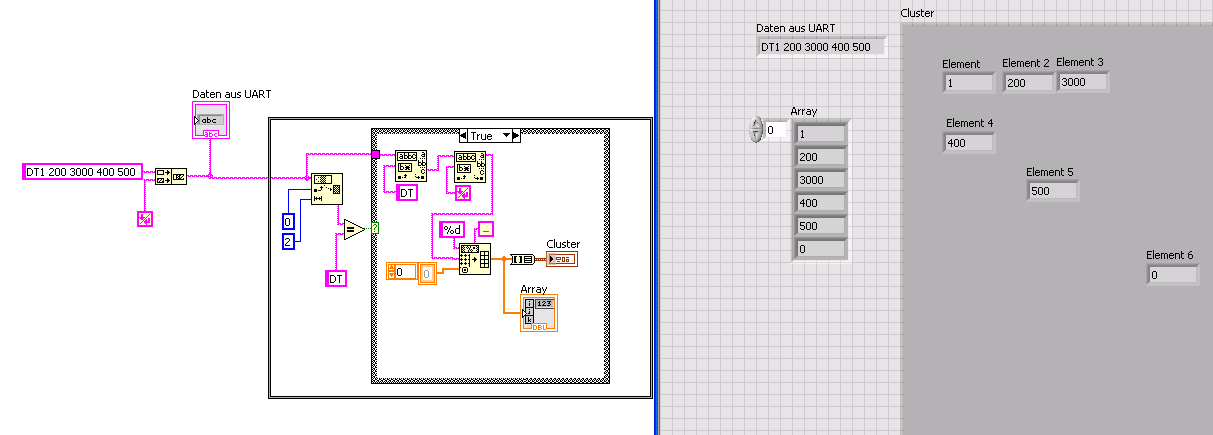Image resolution: width=1213 pixels, height=435 pixels.
Task: Click the Array index display field
Action: click(x=777, y=130)
